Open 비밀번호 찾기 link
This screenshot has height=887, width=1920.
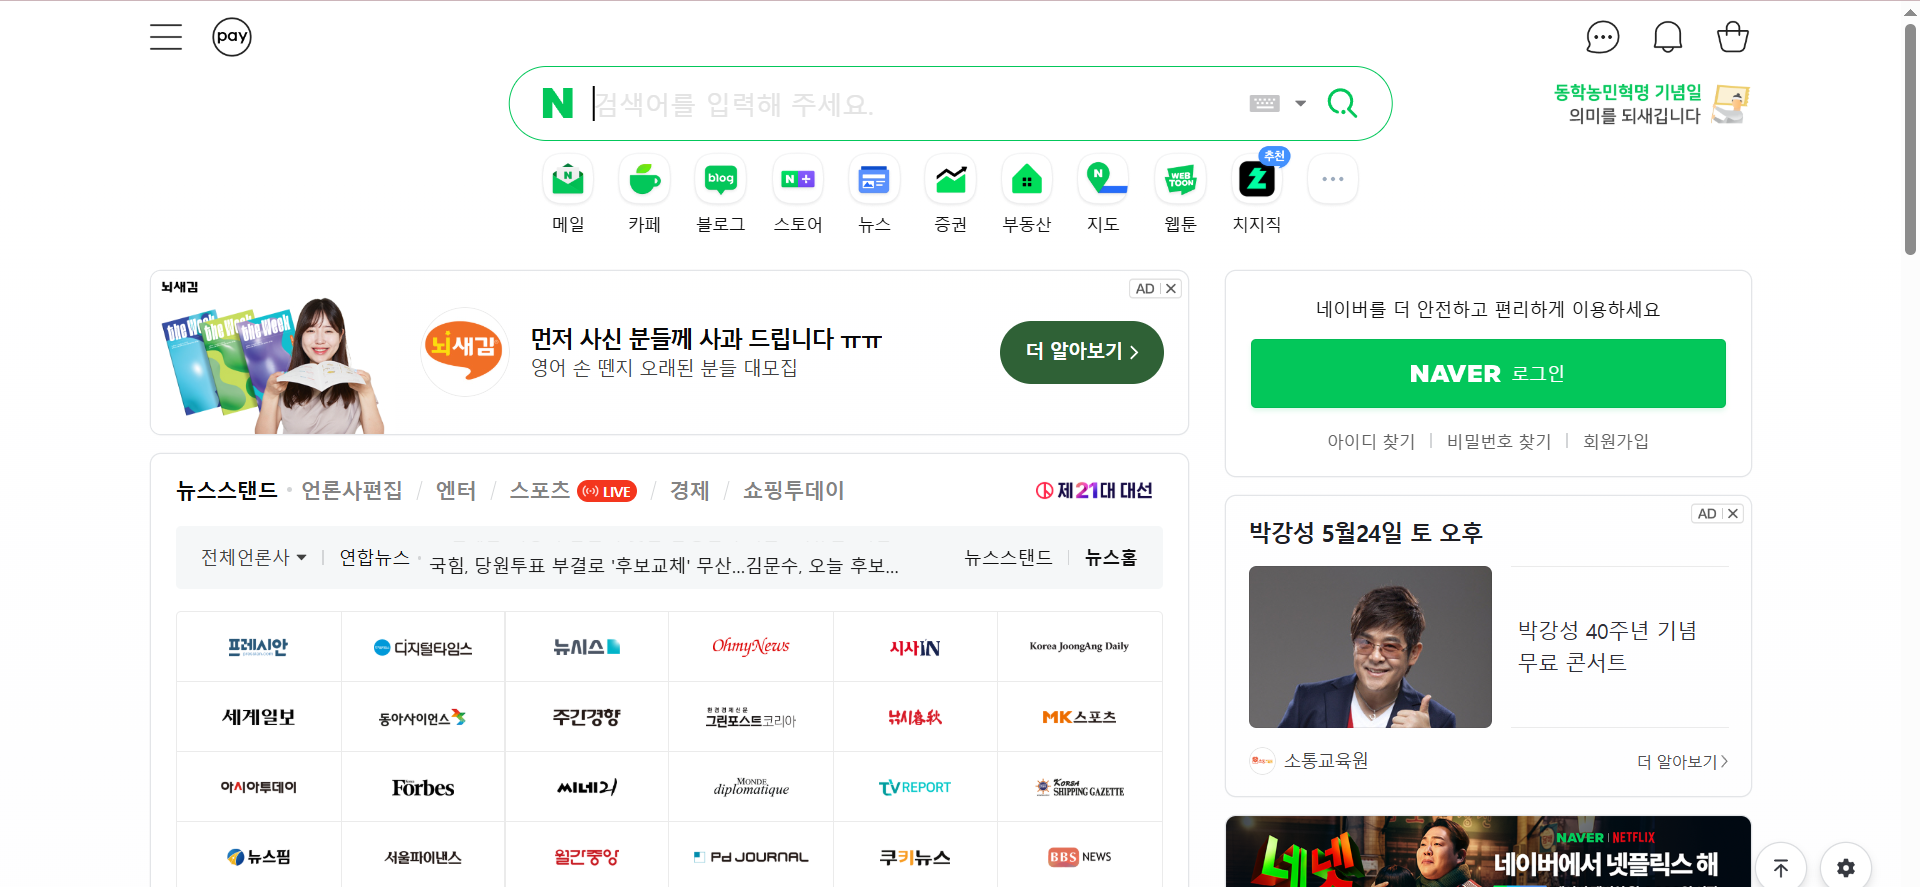tap(1499, 441)
